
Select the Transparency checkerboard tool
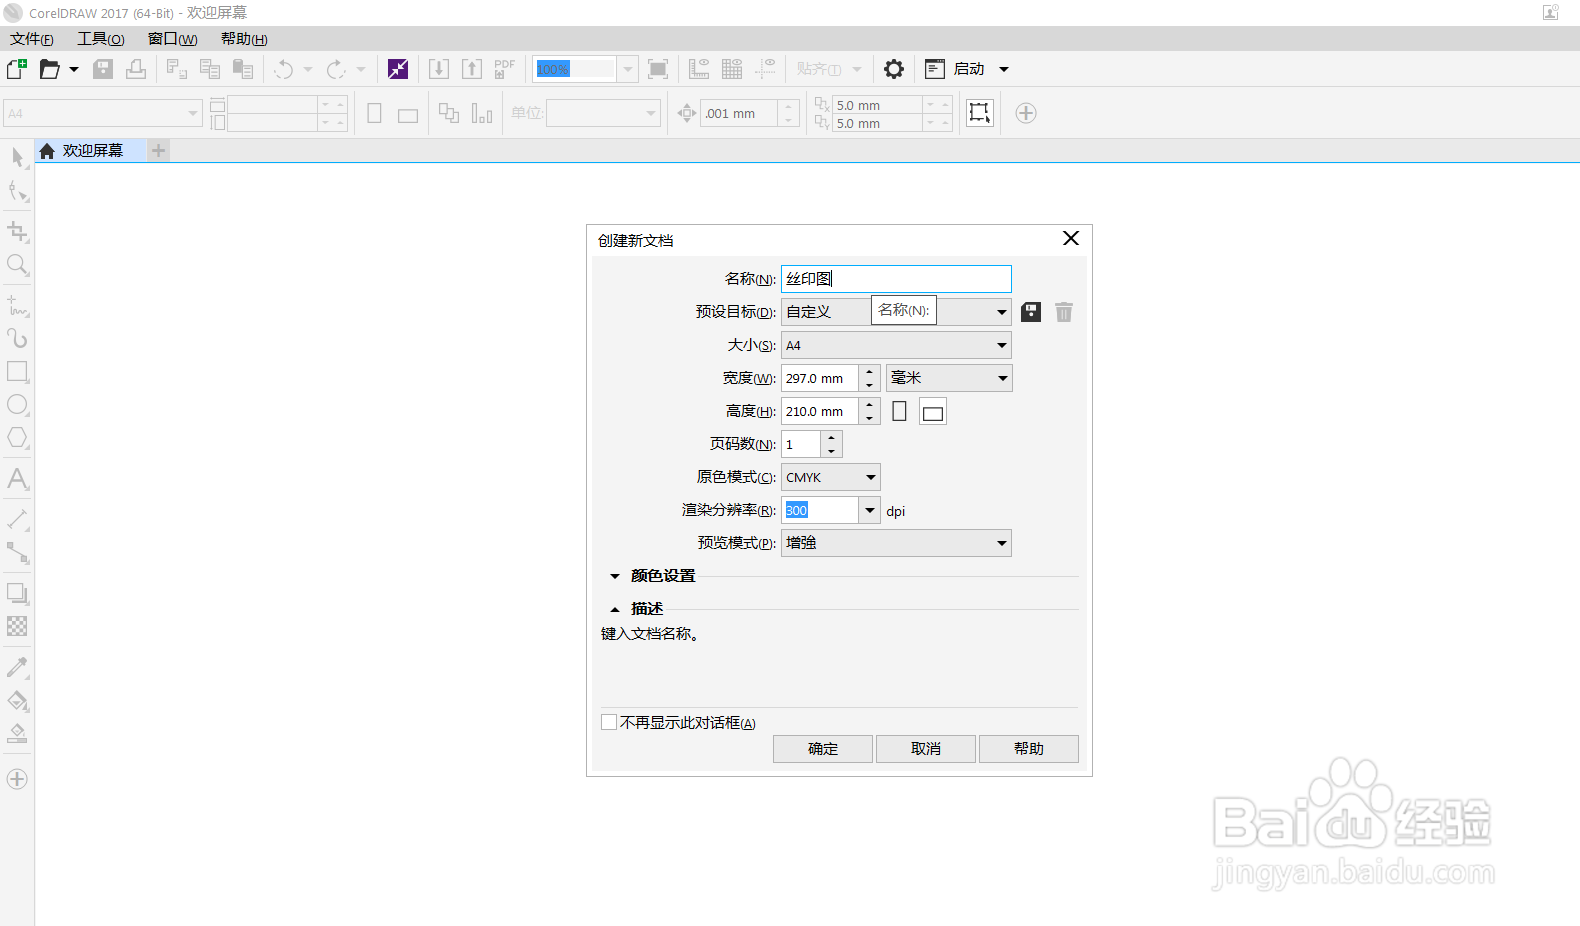(17, 626)
